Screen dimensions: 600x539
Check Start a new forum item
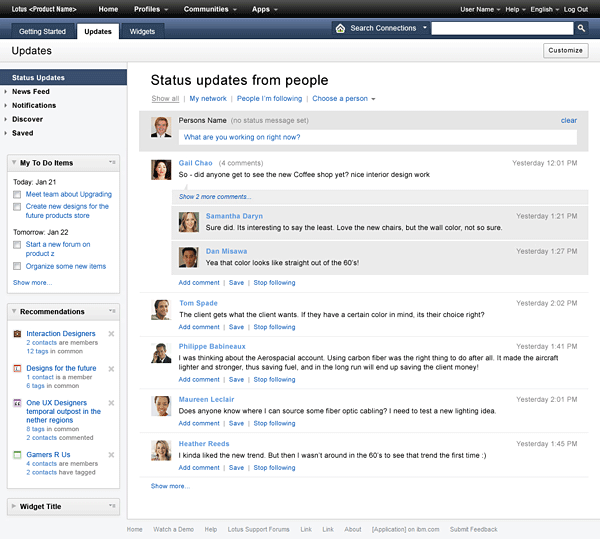coord(17,245)
